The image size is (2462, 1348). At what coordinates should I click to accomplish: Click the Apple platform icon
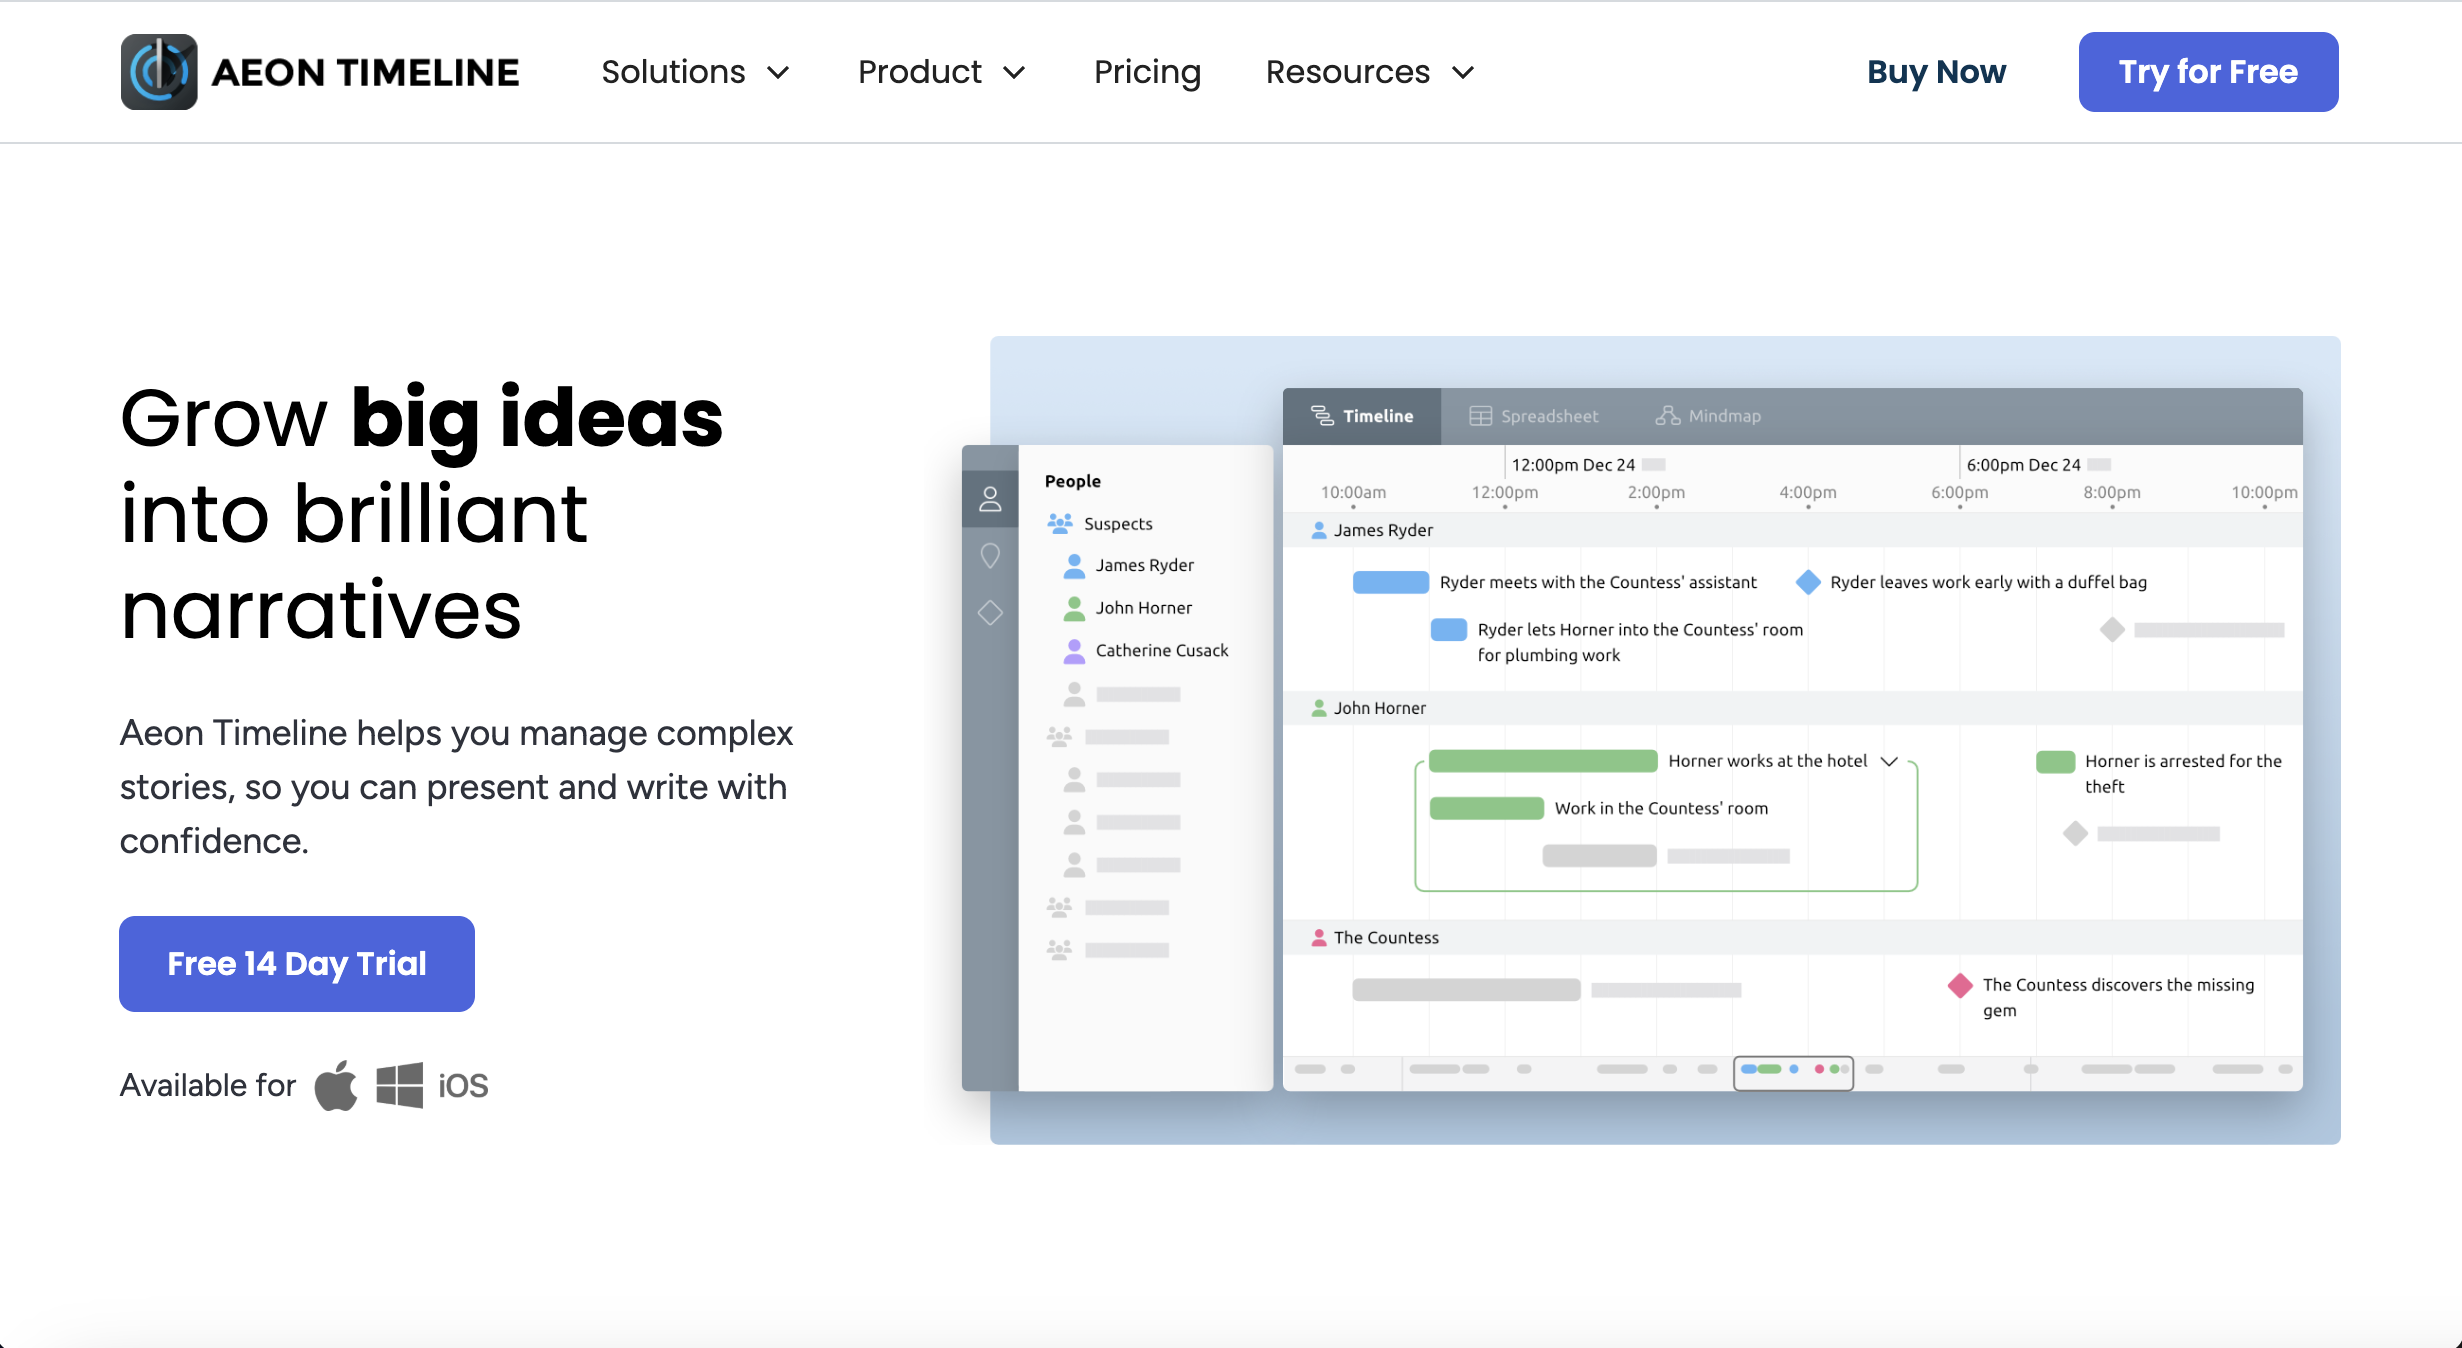336,1085
